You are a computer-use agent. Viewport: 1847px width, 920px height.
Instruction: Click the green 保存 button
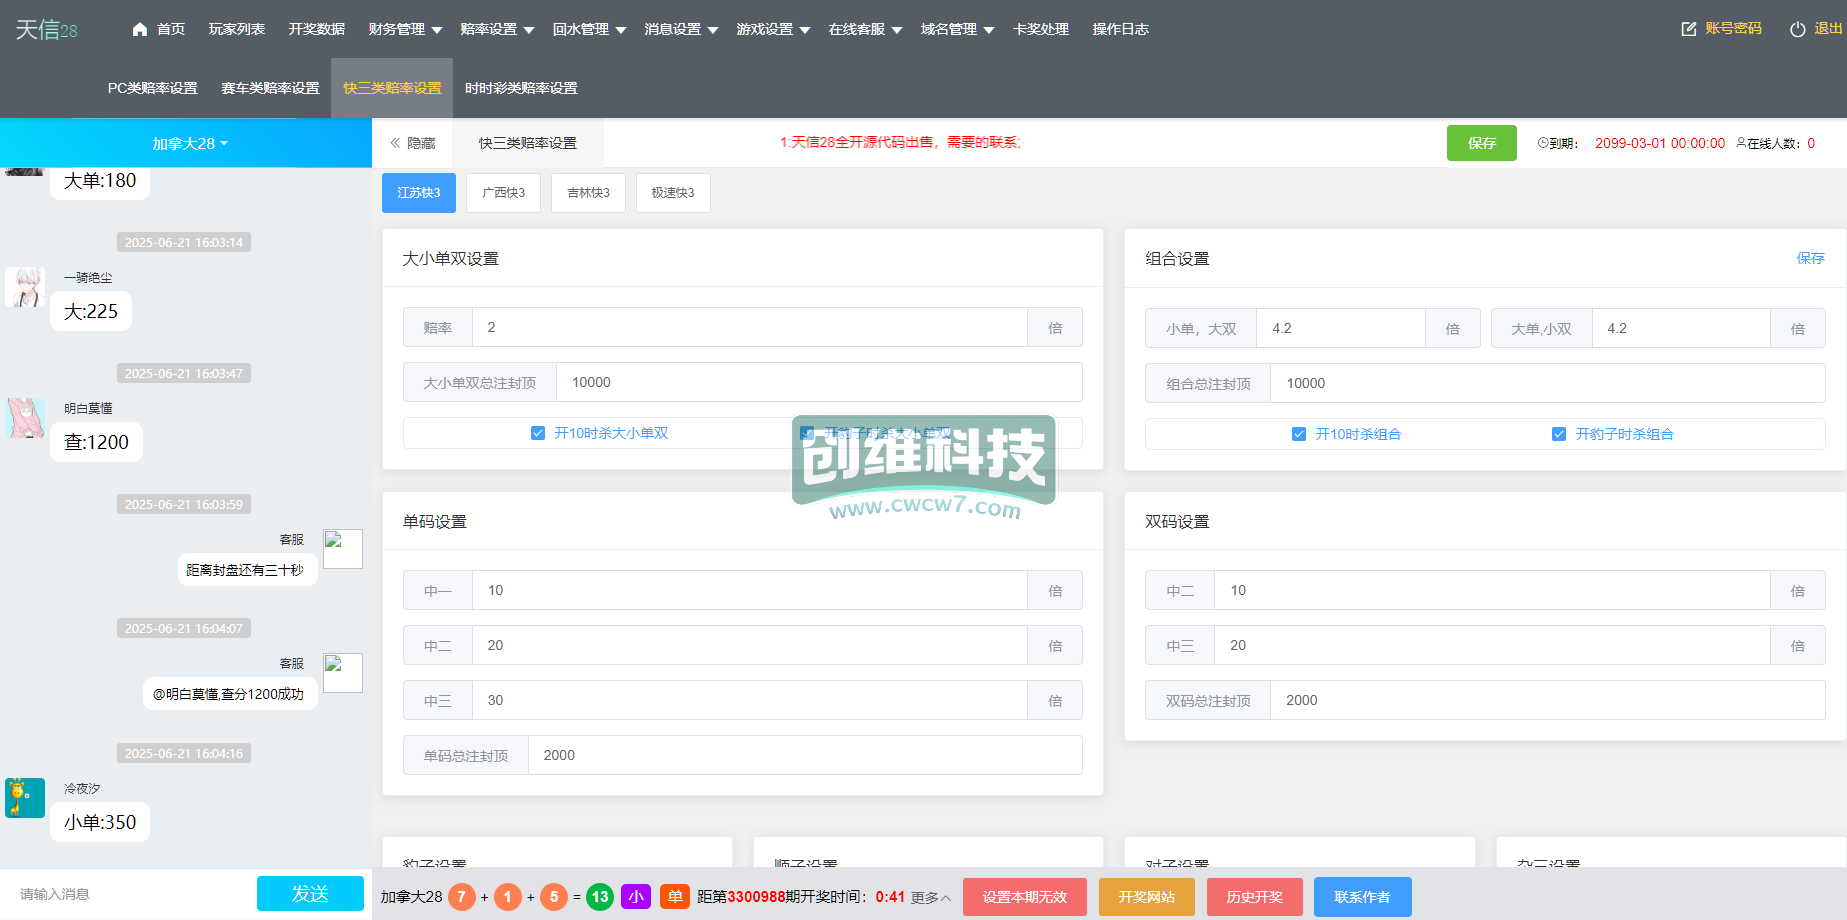pyautogui.click(x=1482, y=143)
